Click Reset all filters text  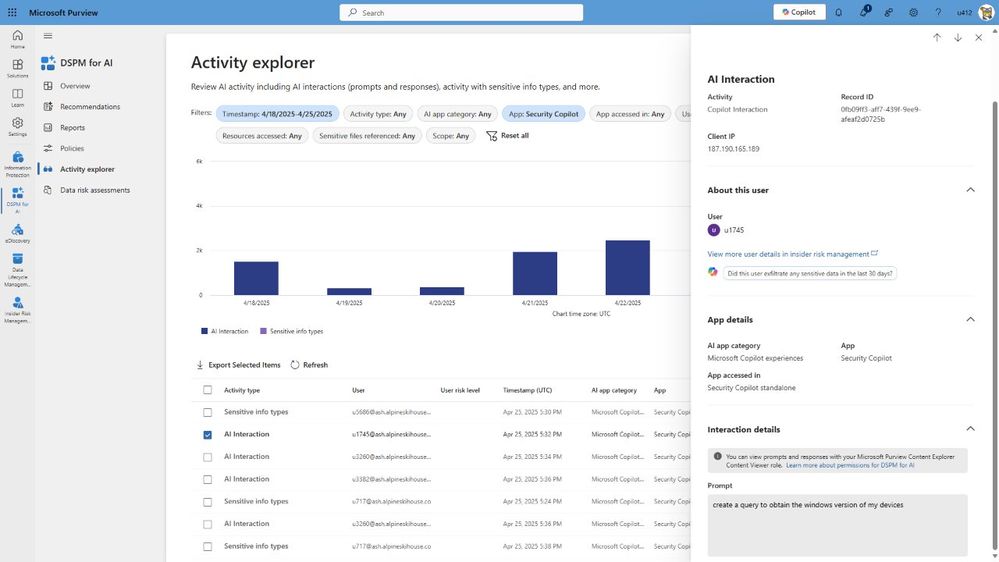click(515, 136)
